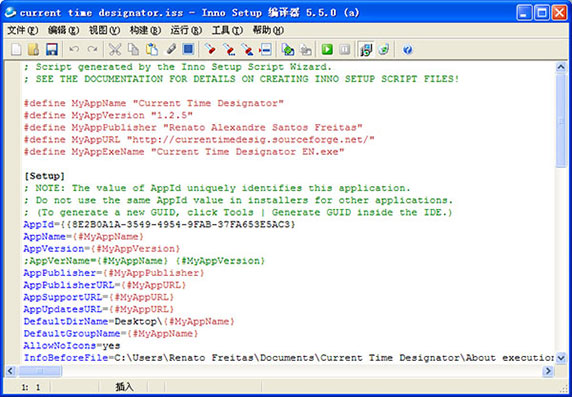Open Find with the first flashlight icon
Screen dimensions: 572x397
[210, 49]
